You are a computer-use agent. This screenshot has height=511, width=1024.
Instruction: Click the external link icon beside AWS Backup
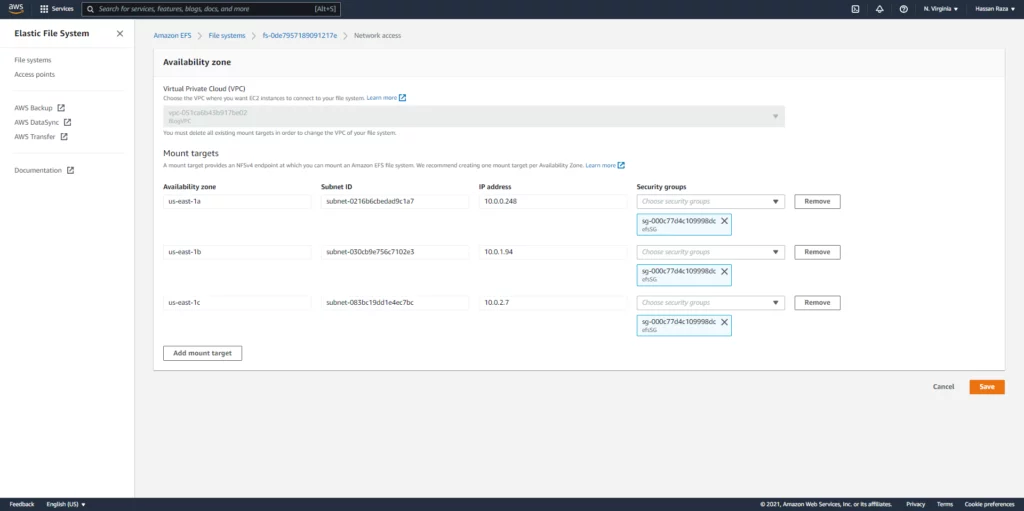pyautogui.click(x=61, y=108)
